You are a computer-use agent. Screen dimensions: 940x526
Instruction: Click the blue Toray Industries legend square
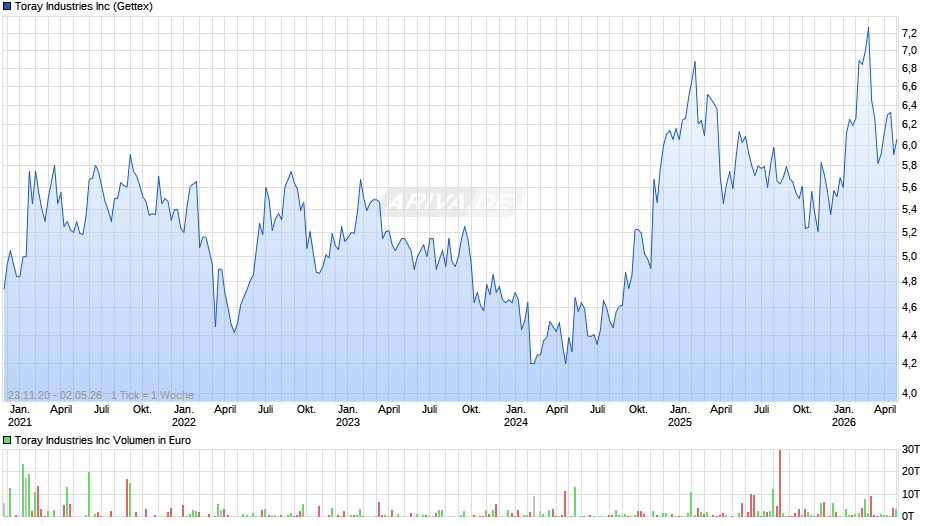tap(7, 7)
